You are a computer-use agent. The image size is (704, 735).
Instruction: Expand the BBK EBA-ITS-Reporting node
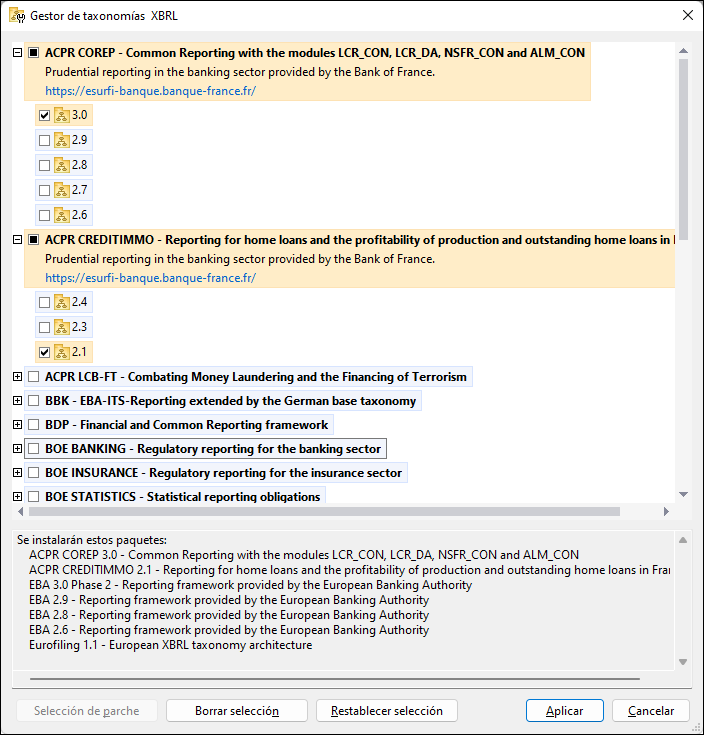17,401
